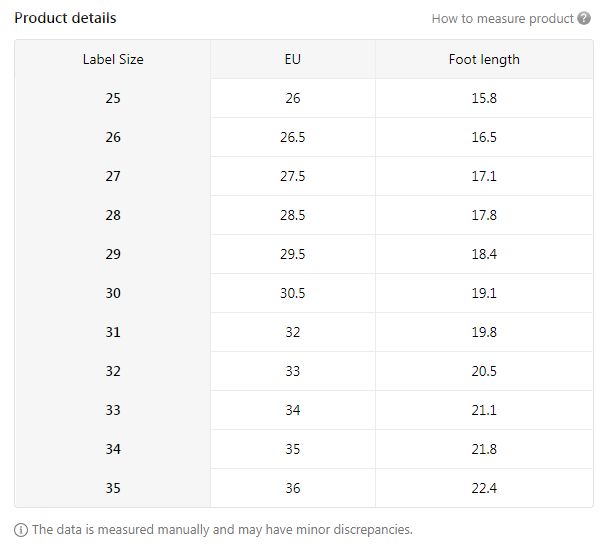Click the manual measurement disclaimer text
This screenshot has height=554, width=601.
click(222, 530)
